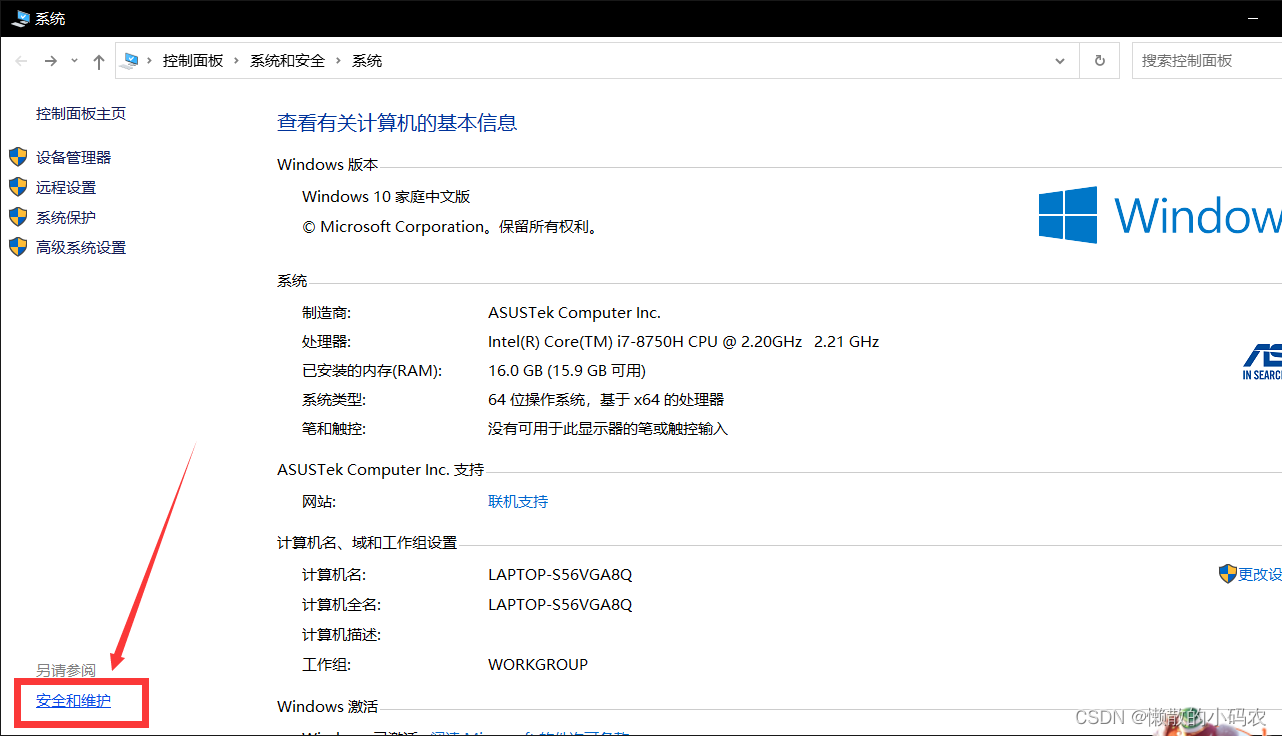Expand chevron after 控制面板 breadcrumb
Image resolution: width=1282 pixels, height=736 pixels.
pyautogui.click(x=237, y=61)
